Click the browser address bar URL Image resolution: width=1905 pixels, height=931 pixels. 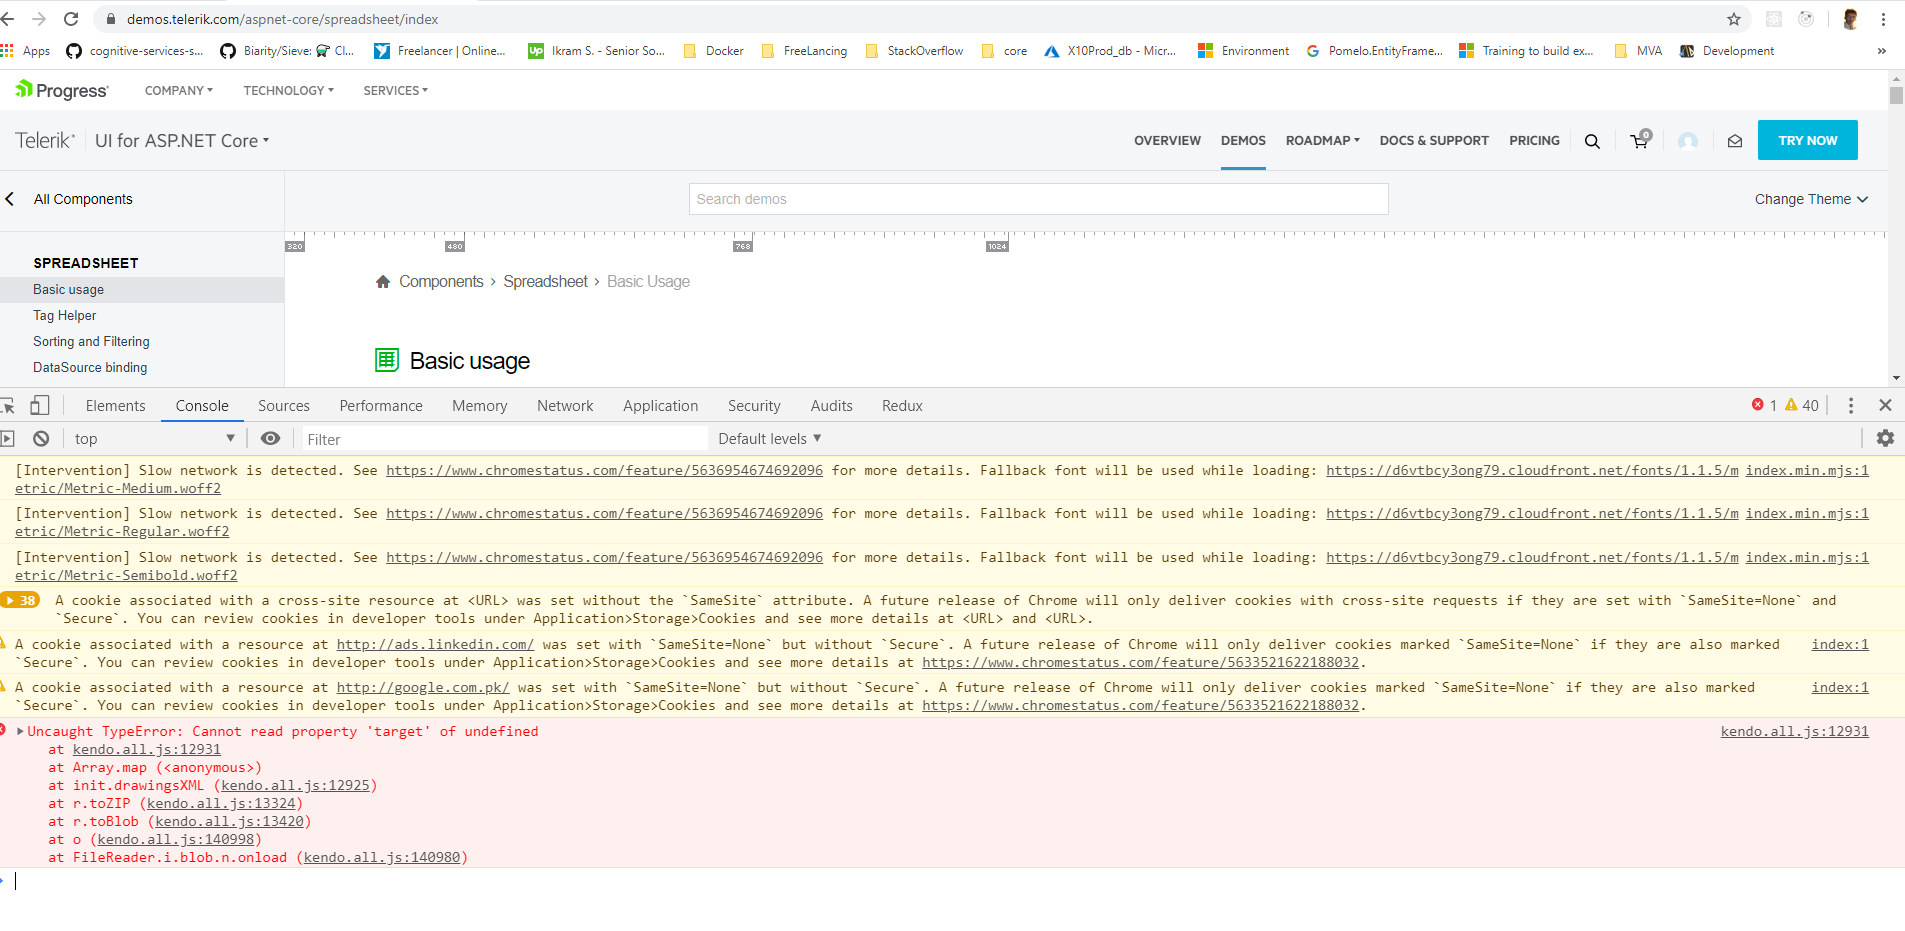pos(283,19)
